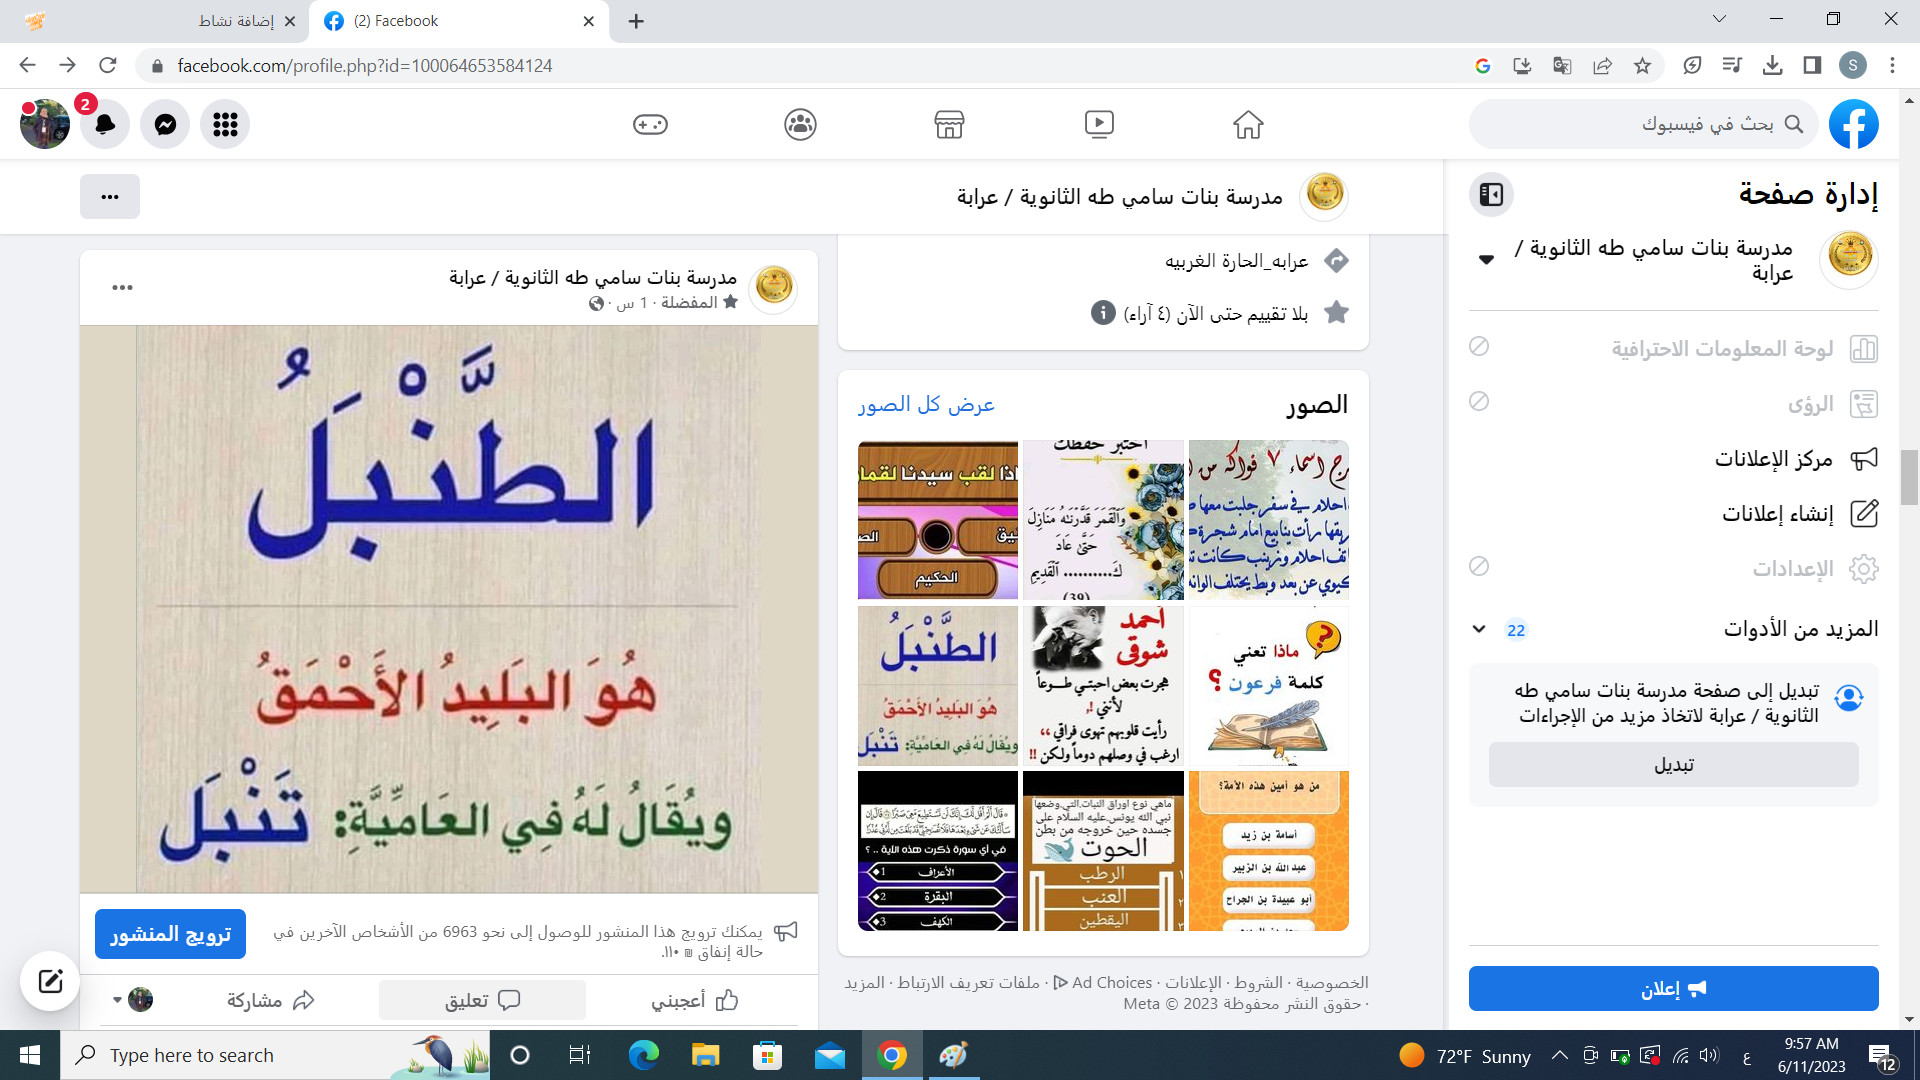Go to Facebook Gaming icon

(x=650, y=124)
